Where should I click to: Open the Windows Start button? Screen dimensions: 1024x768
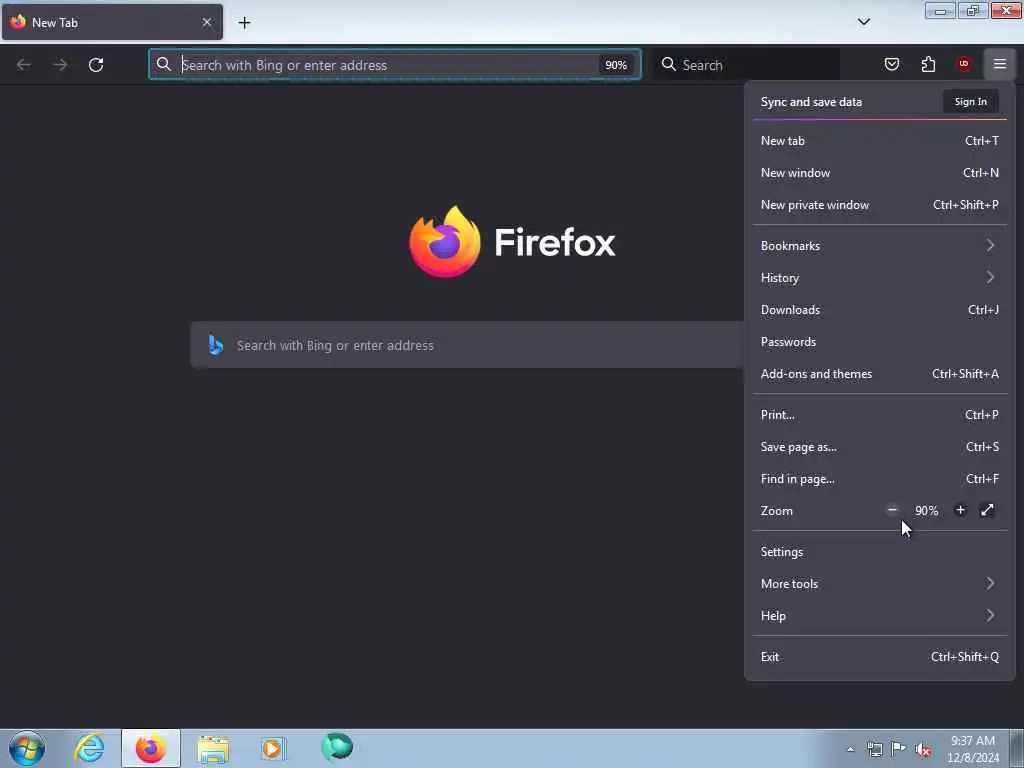pyautogui.click(x=27, y=748)
